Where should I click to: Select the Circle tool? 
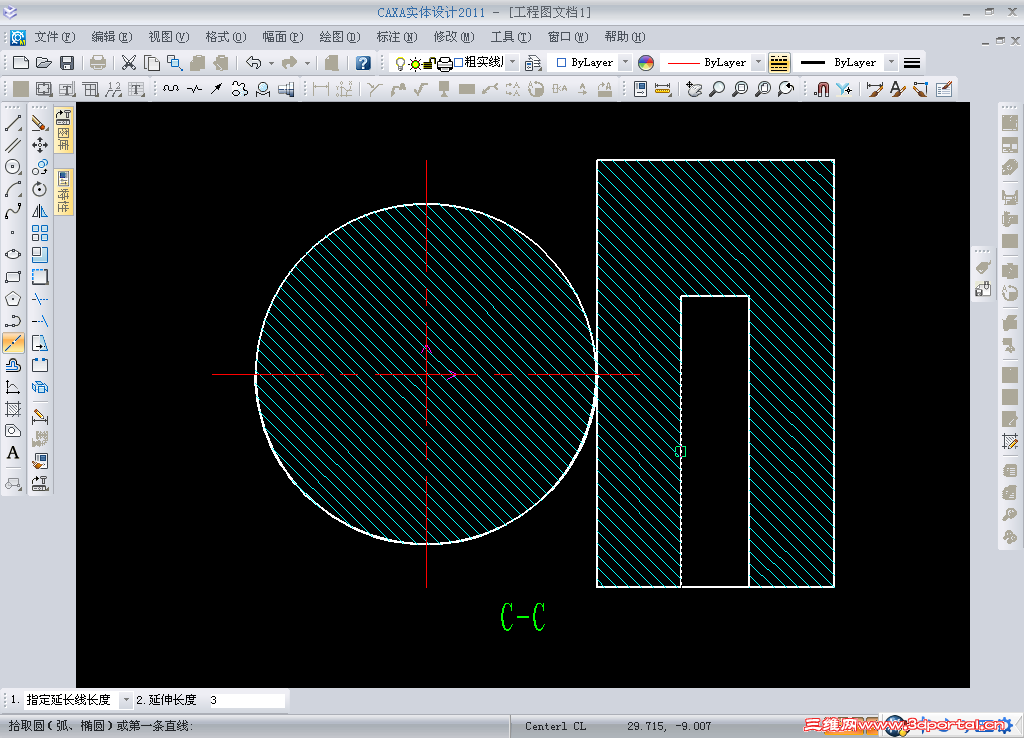(x=13, y=167)
